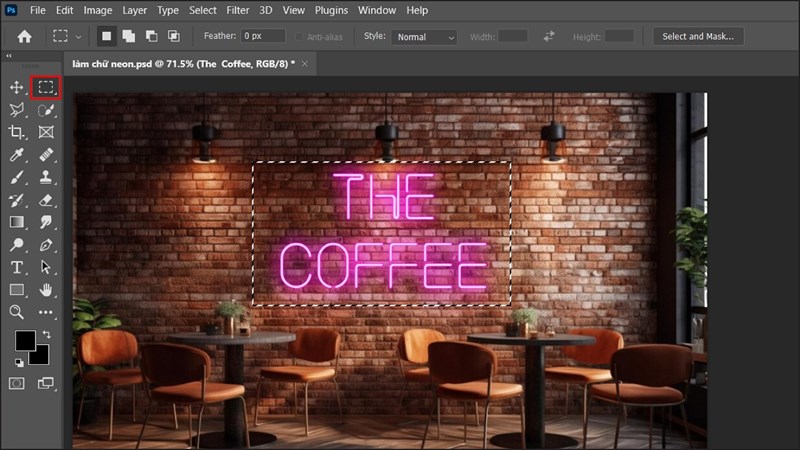Select the Rectangle shape tool

pyautogui.click(x=16, y=289)
